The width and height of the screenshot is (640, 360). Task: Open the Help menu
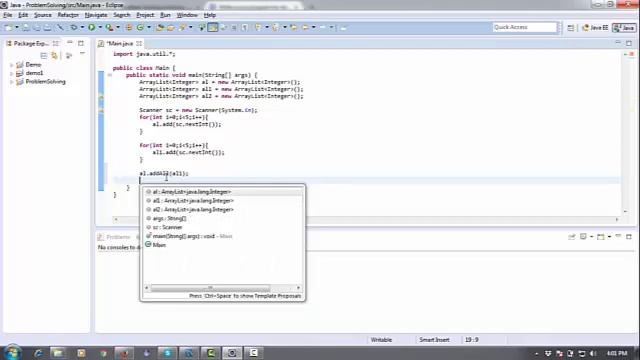click(209, 15)
